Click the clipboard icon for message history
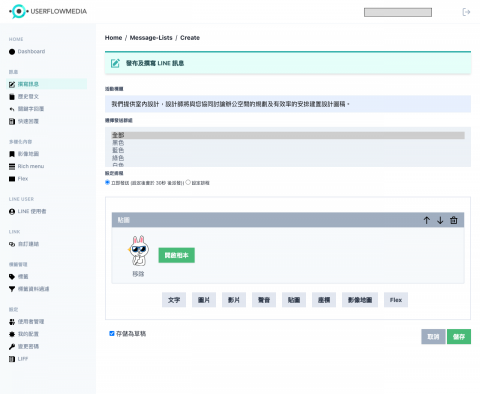The image size is (480, 394). point(12,97)
